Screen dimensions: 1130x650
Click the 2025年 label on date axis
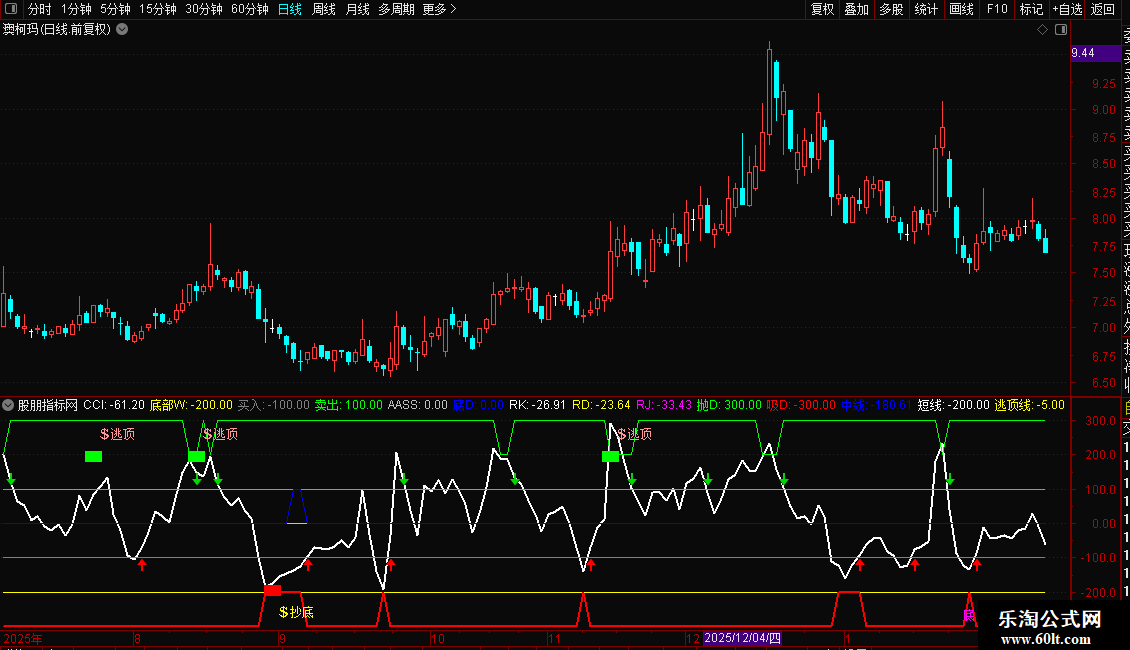tap(23, 638)
